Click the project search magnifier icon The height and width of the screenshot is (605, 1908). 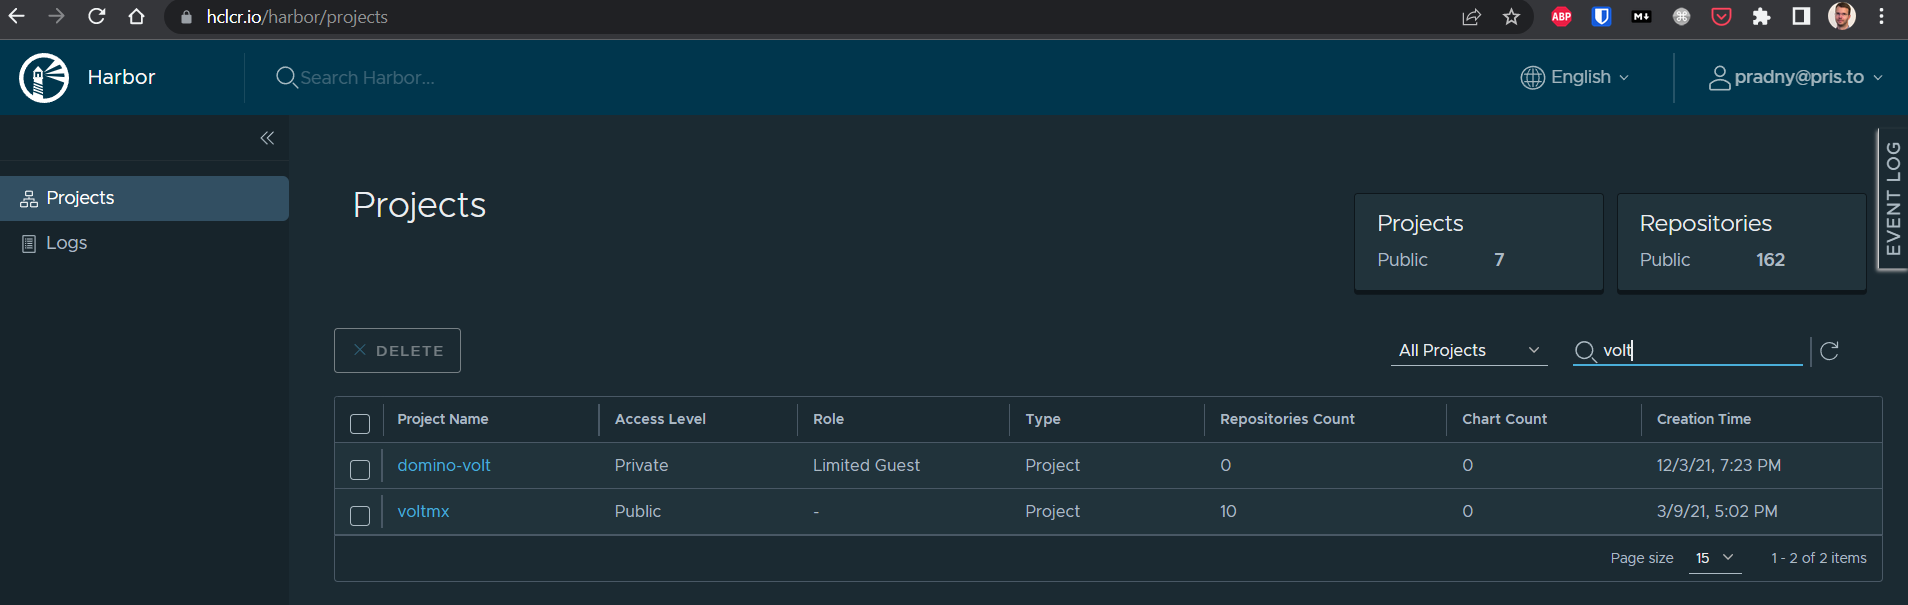pyautogui.click(x=1585, y=351)
